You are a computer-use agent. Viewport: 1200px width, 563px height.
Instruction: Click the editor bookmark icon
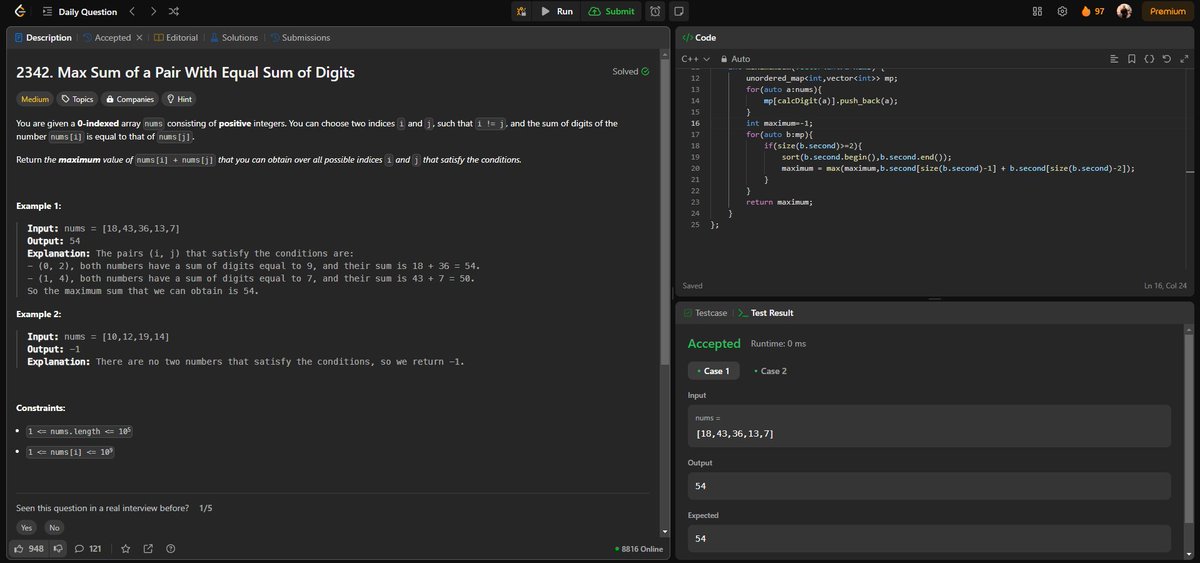click(1132, 59)
